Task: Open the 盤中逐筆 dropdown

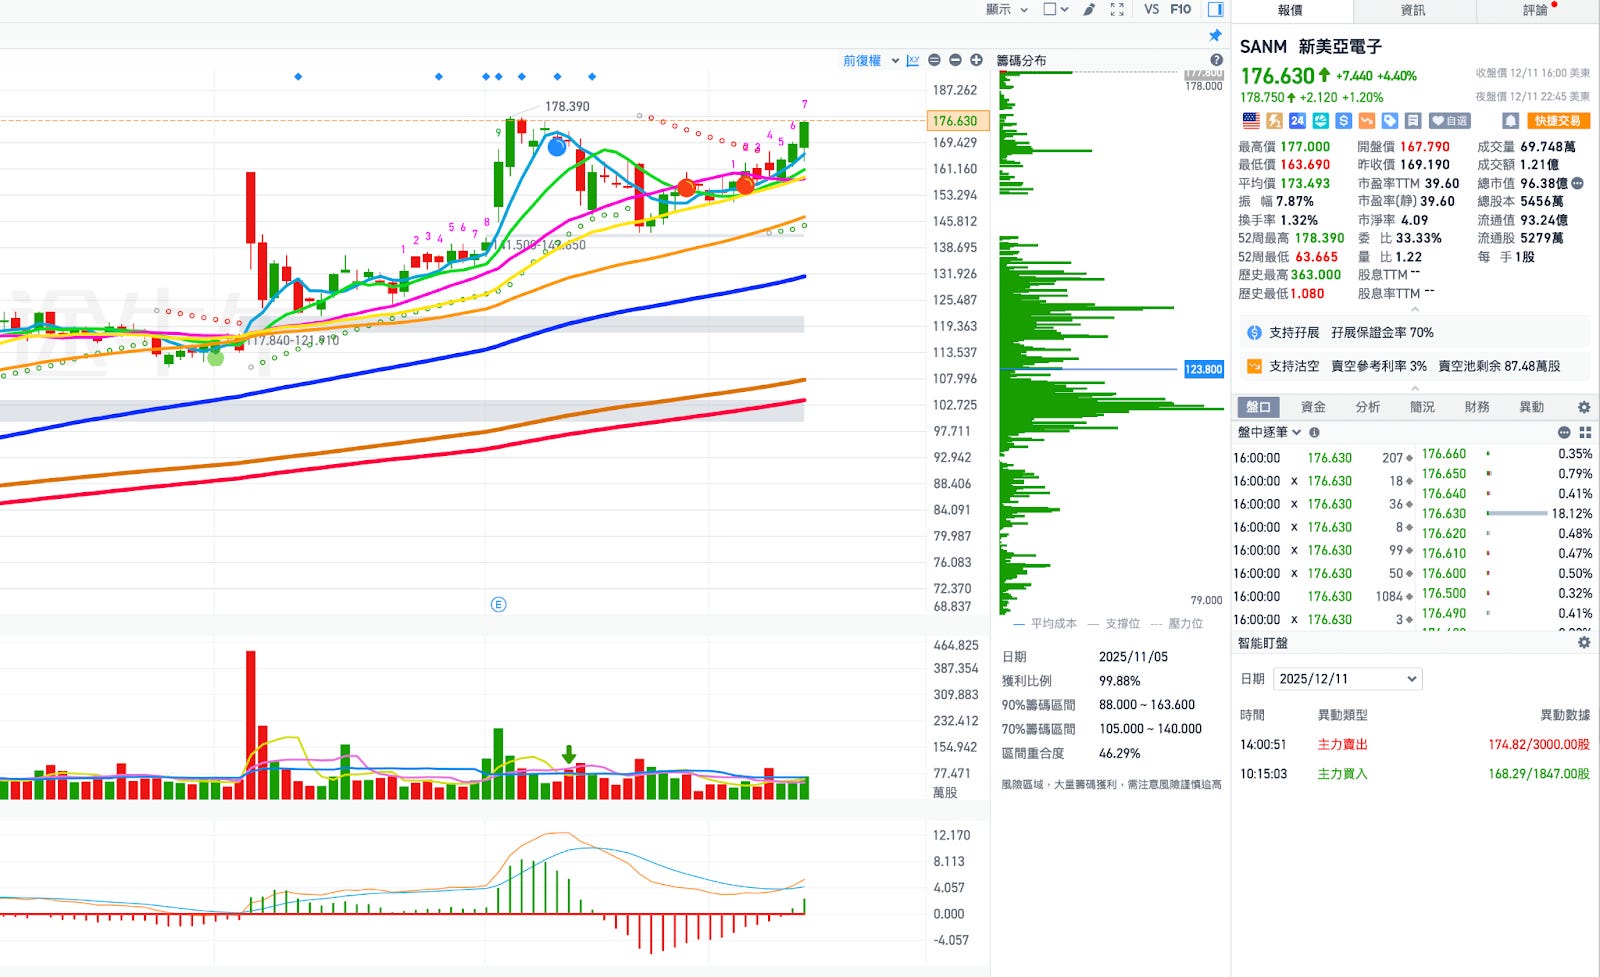Action: click(x=1270, y=432)
